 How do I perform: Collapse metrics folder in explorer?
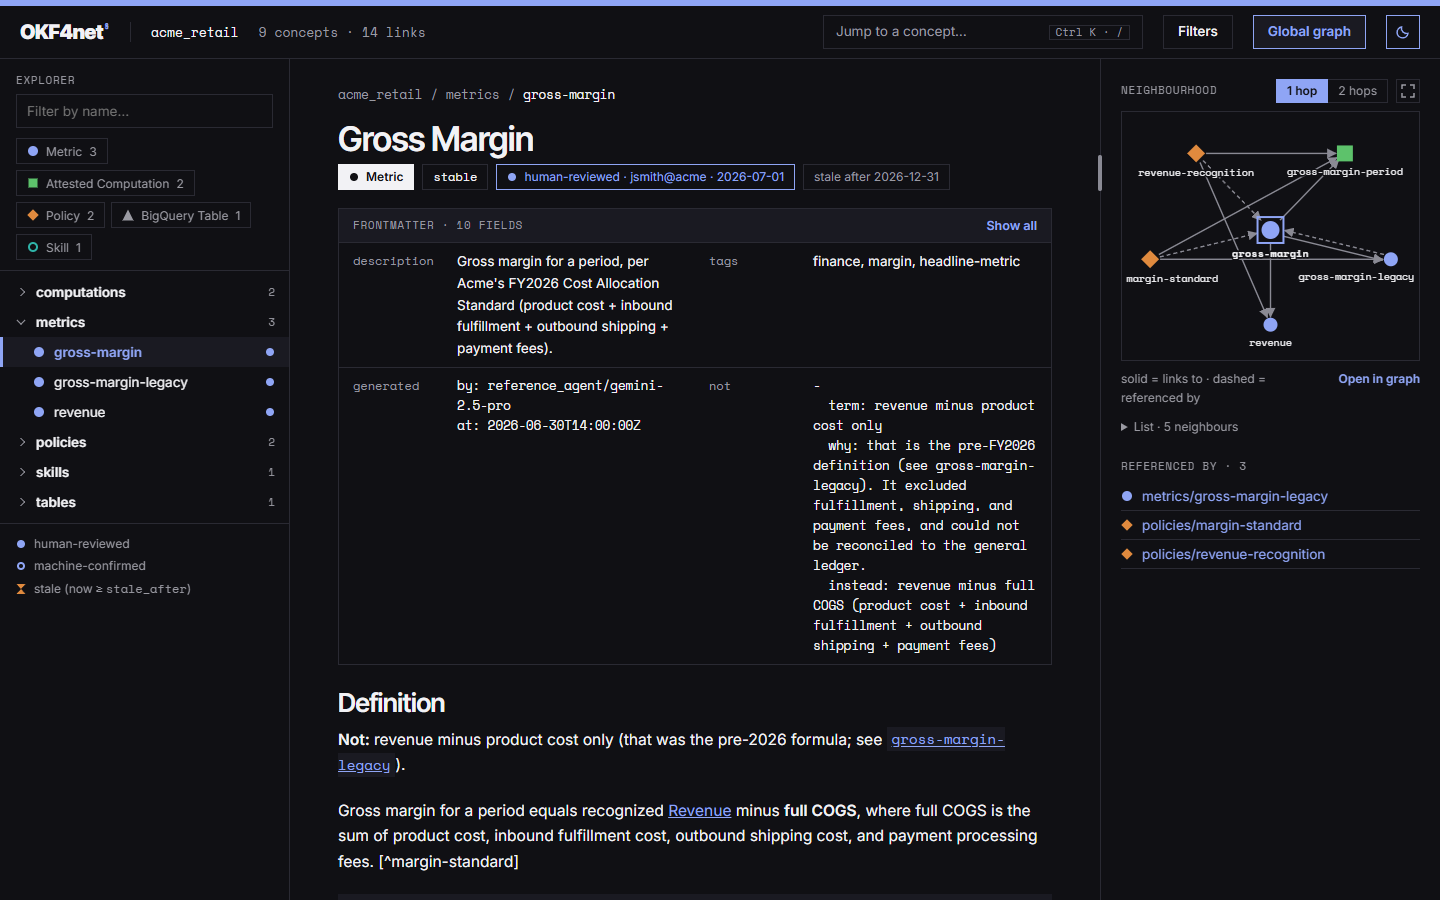click(144, 322)
